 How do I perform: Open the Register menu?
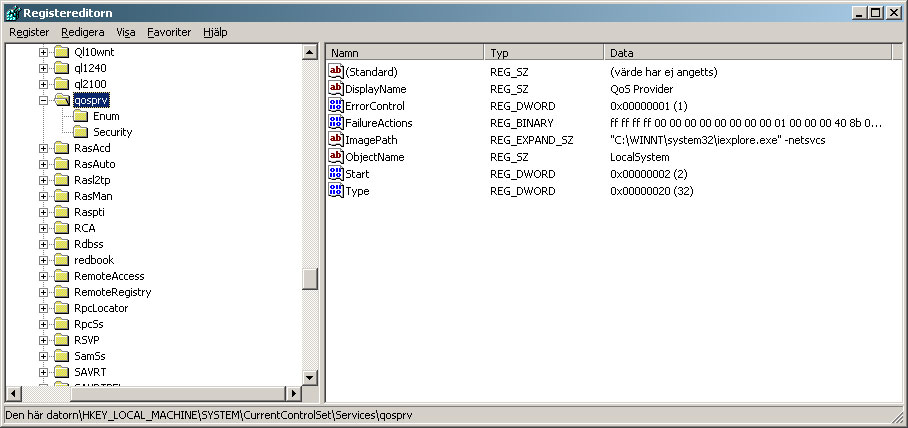(30, 32)
